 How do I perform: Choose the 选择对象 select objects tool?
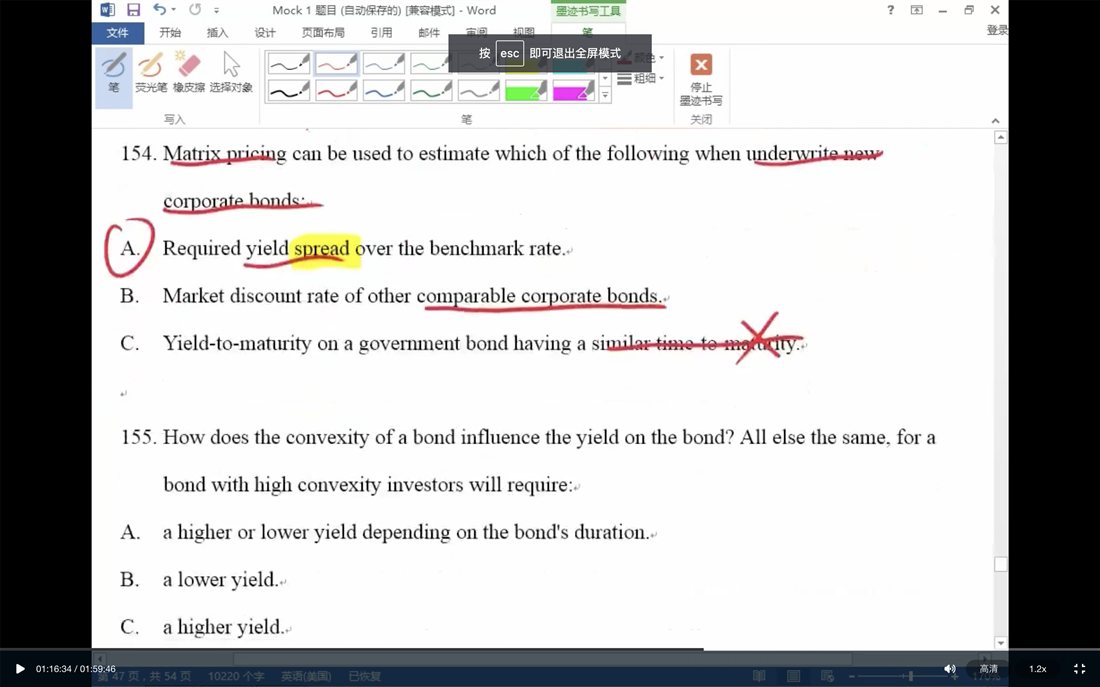coord(231,72)
